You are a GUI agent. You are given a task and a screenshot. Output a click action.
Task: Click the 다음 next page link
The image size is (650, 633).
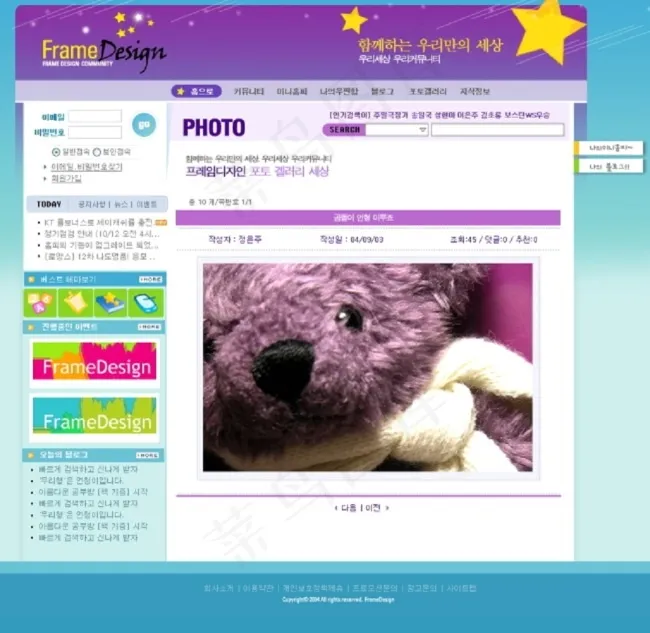coord(348,508)
